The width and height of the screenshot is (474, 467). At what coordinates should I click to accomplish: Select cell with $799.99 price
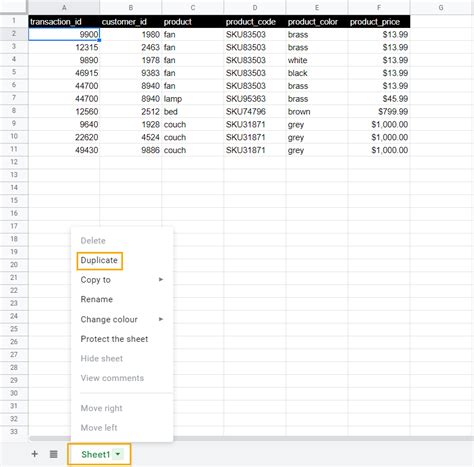coord(379,112)
